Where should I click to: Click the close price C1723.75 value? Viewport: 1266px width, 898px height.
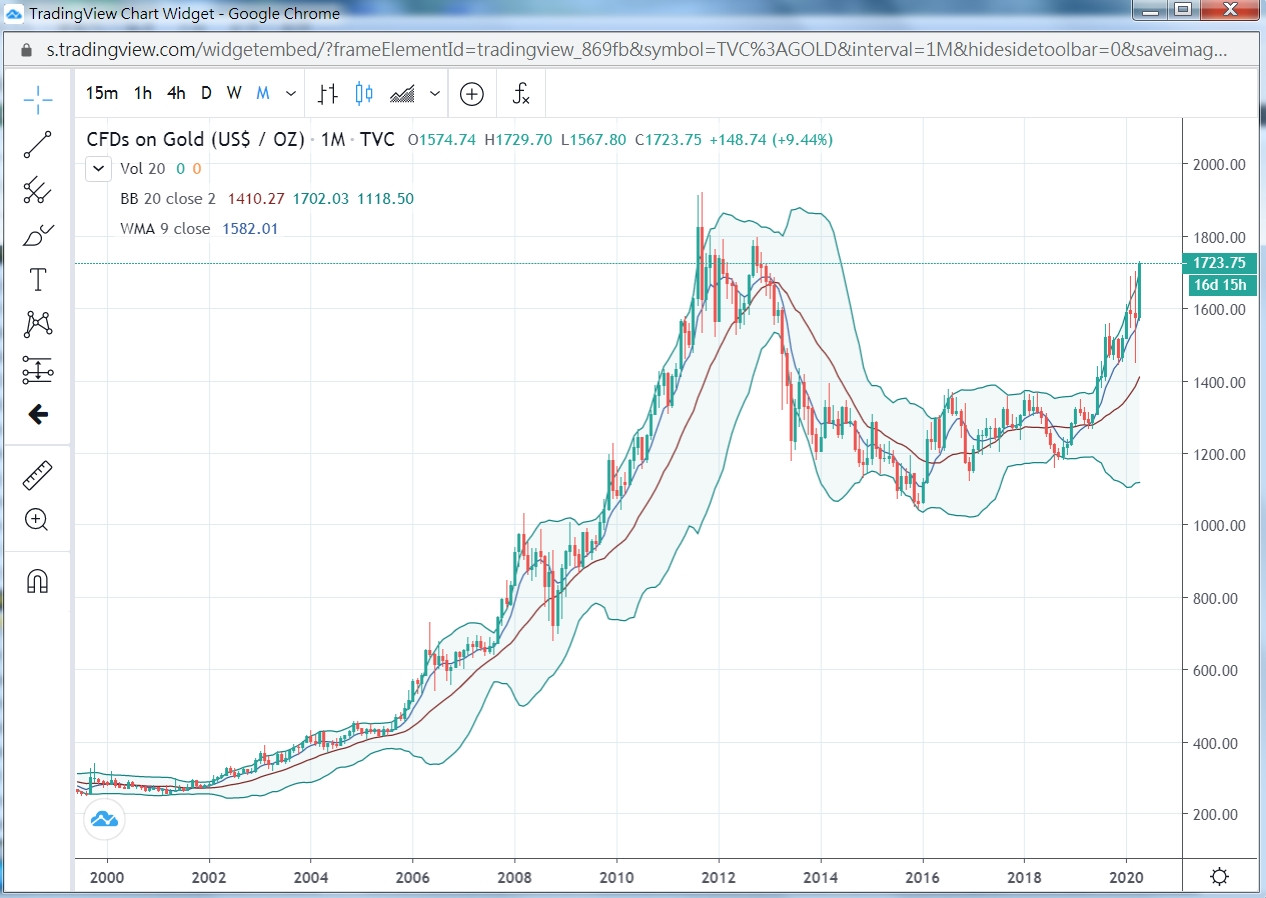click(x=668, y=140)
